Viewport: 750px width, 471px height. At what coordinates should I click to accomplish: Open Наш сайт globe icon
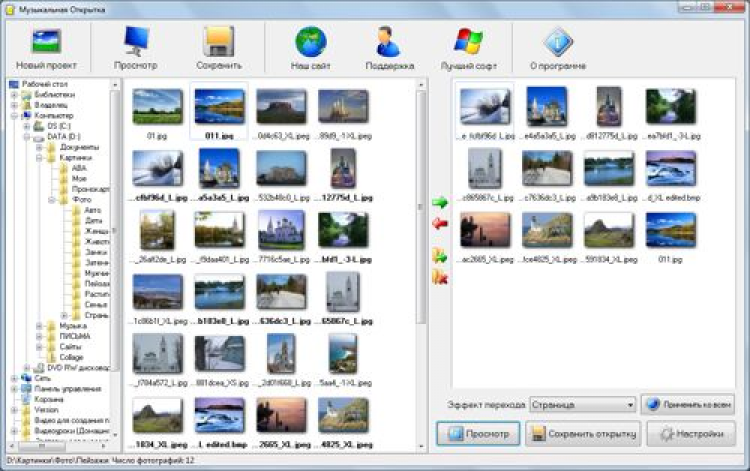pos(311,42)
